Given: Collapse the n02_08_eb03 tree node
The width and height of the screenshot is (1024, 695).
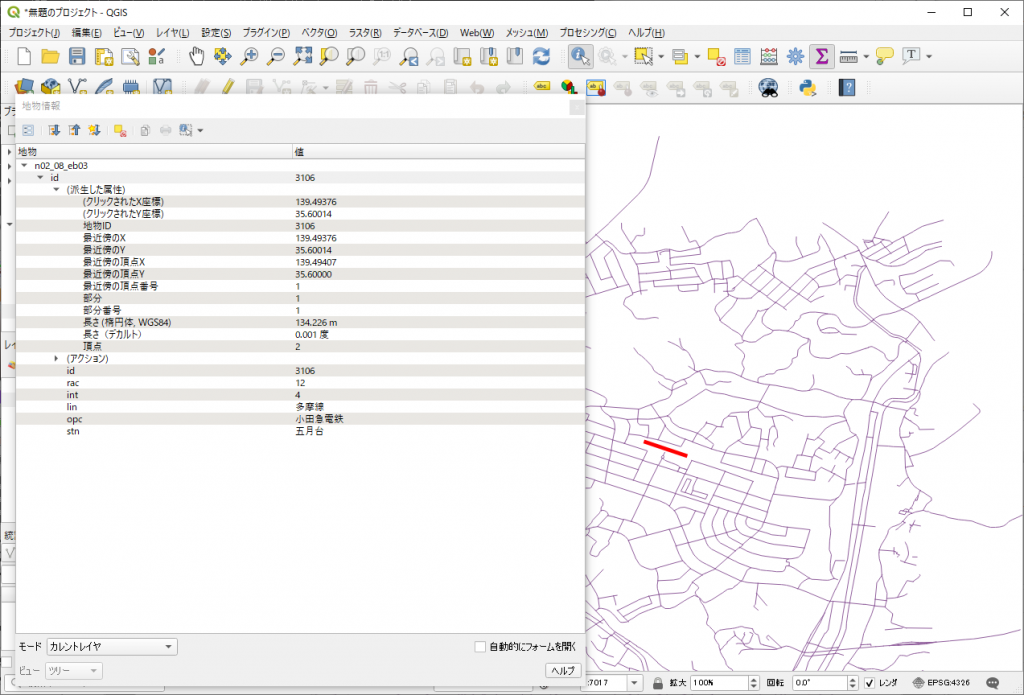Looking at the screenshot, I should [23, 165].
